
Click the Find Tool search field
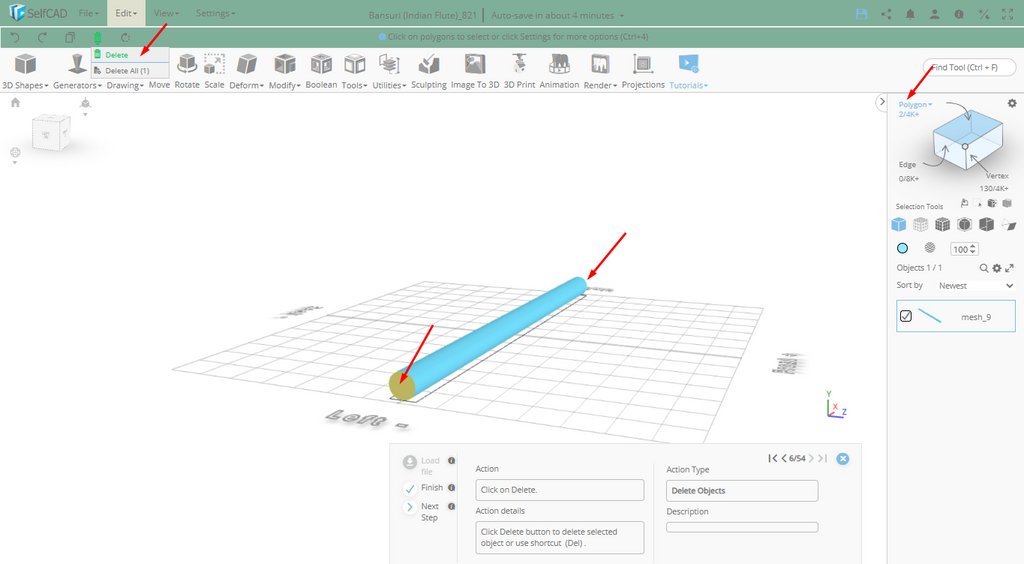968,67
